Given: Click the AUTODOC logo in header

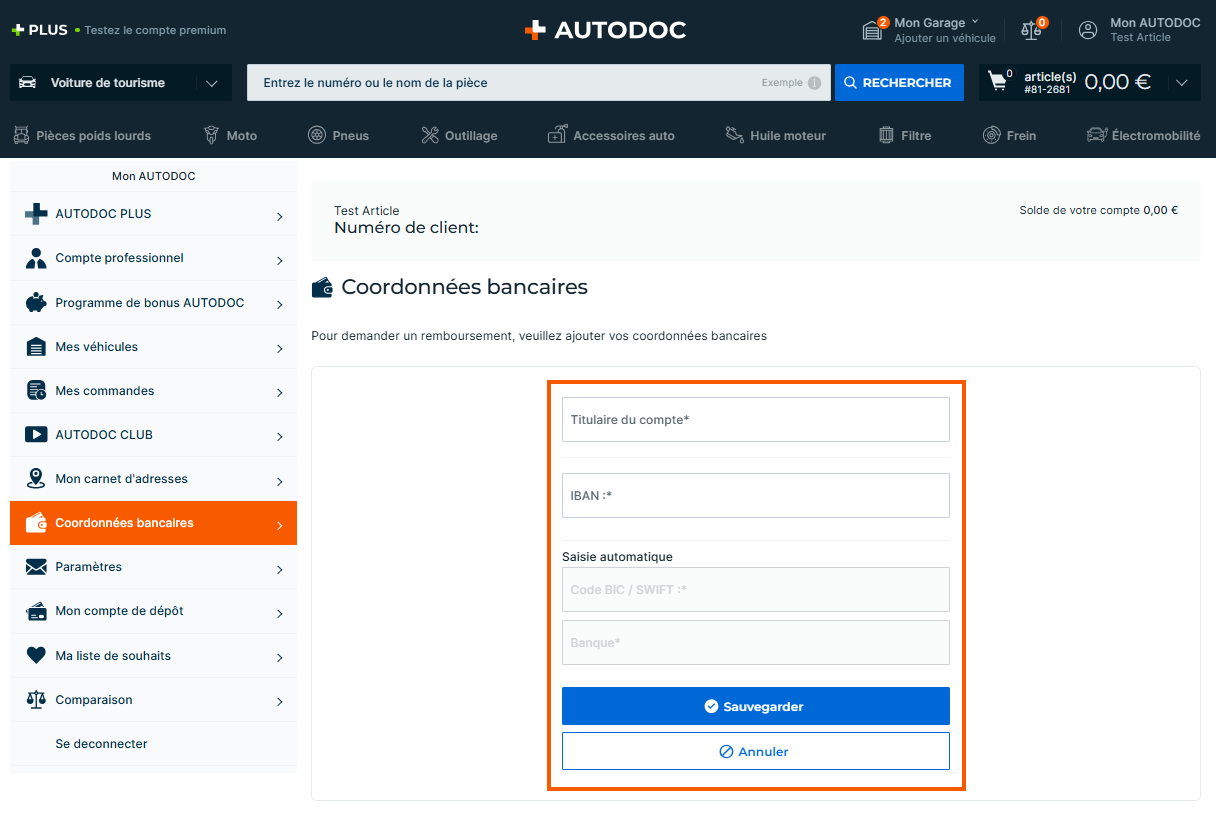Looking at the screenshot, I should 606,30.
